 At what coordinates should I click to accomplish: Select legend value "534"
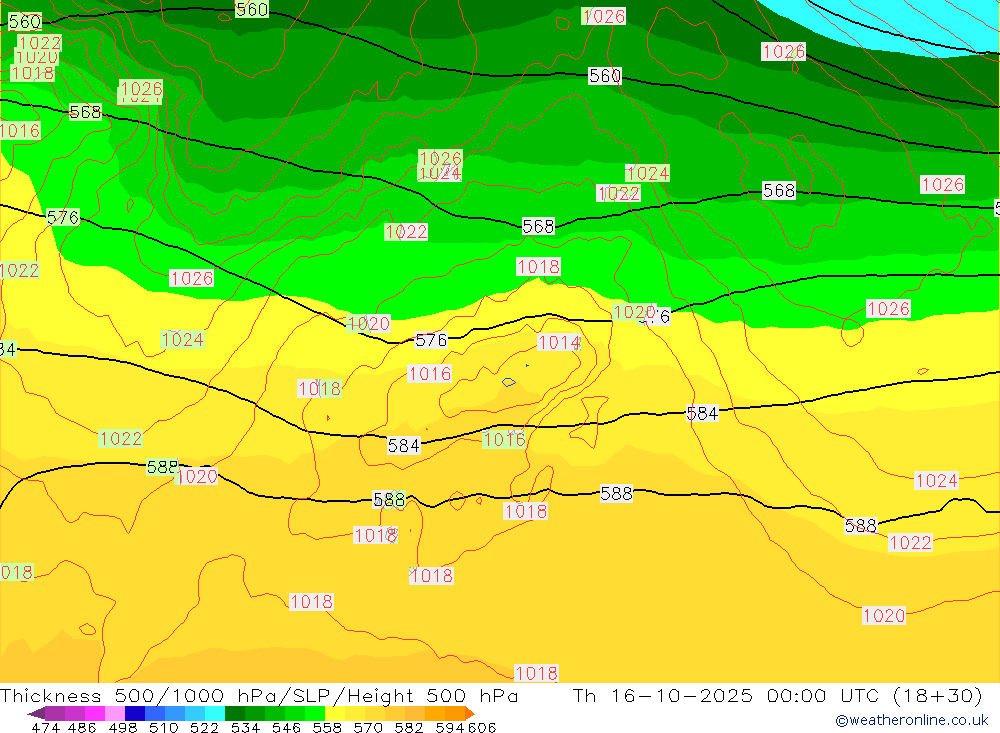pyautogui.click(x=245, y=727)
